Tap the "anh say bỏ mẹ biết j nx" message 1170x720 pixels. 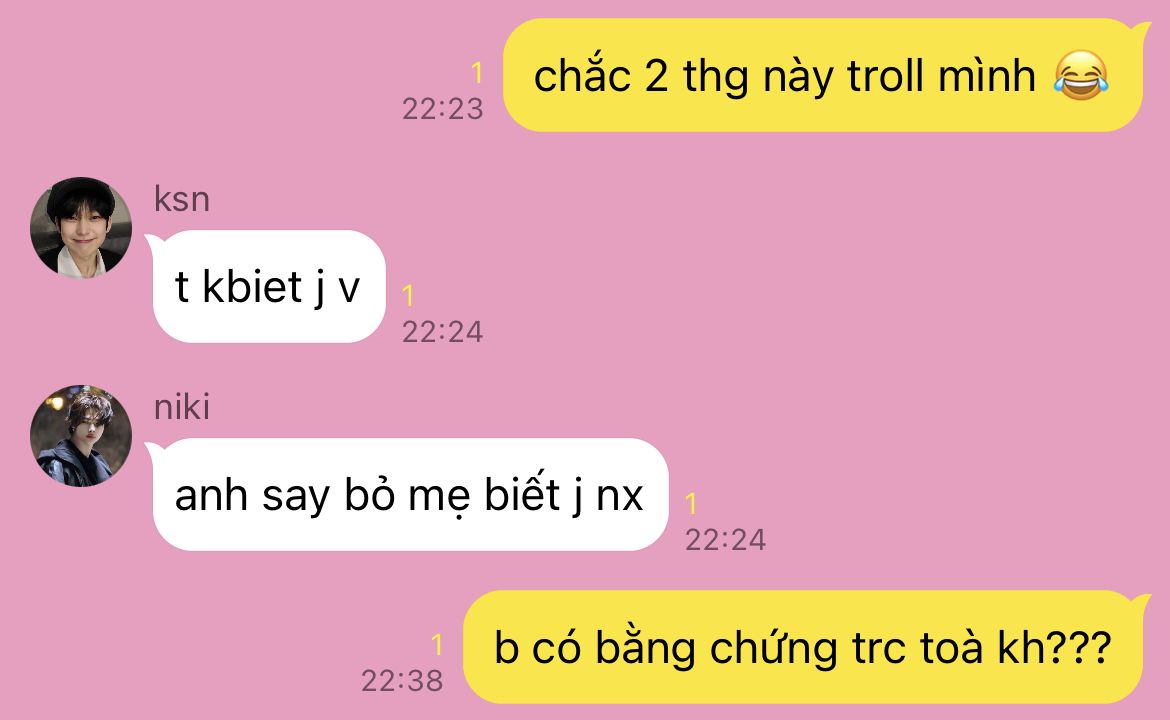pyautogui.click(x=409, y=495)
